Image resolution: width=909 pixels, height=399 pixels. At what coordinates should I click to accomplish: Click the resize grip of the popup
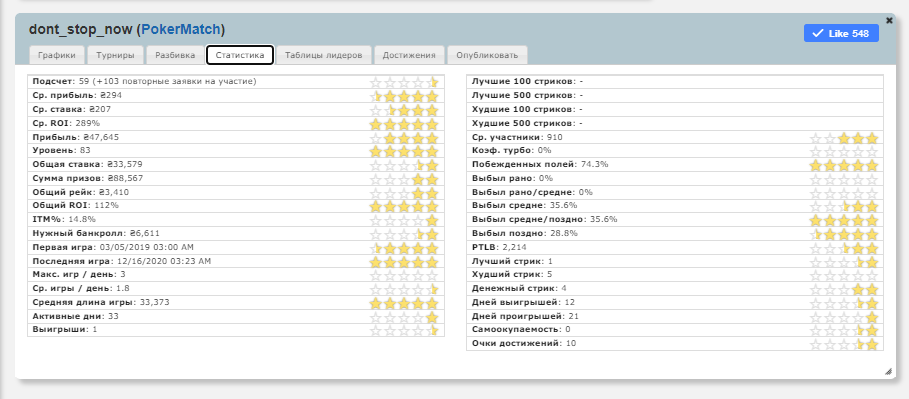888,372
